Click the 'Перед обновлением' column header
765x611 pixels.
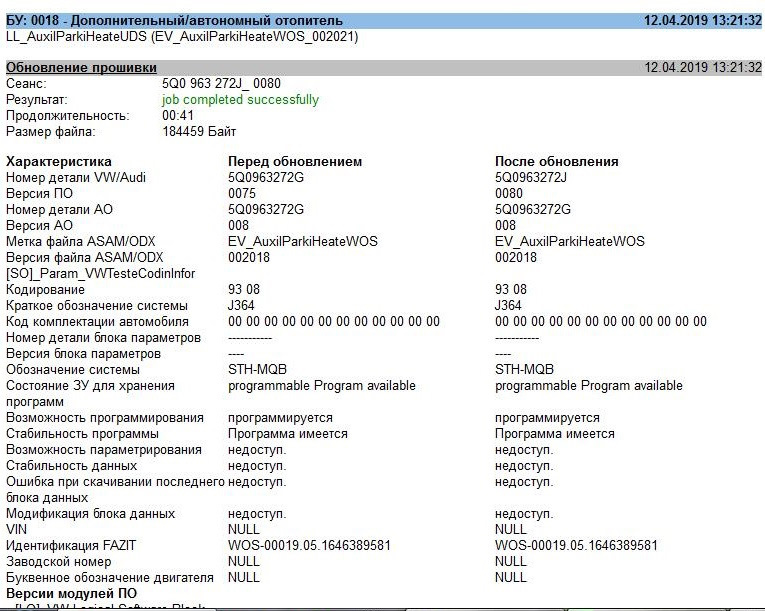click(295, 162)
